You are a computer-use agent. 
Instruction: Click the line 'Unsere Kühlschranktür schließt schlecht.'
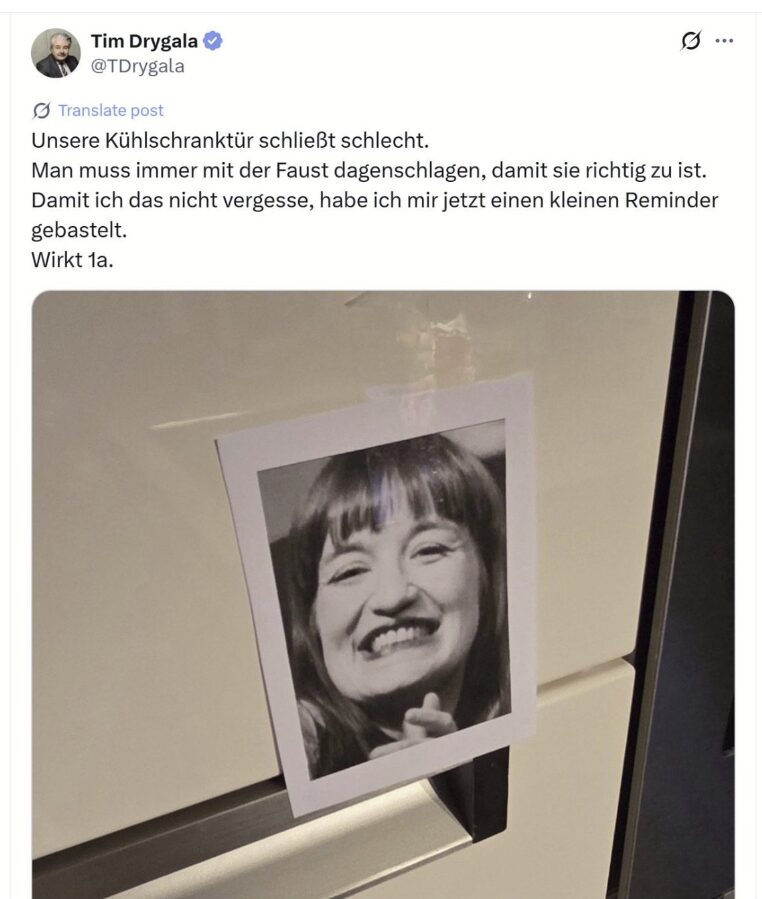coord(230,140)
